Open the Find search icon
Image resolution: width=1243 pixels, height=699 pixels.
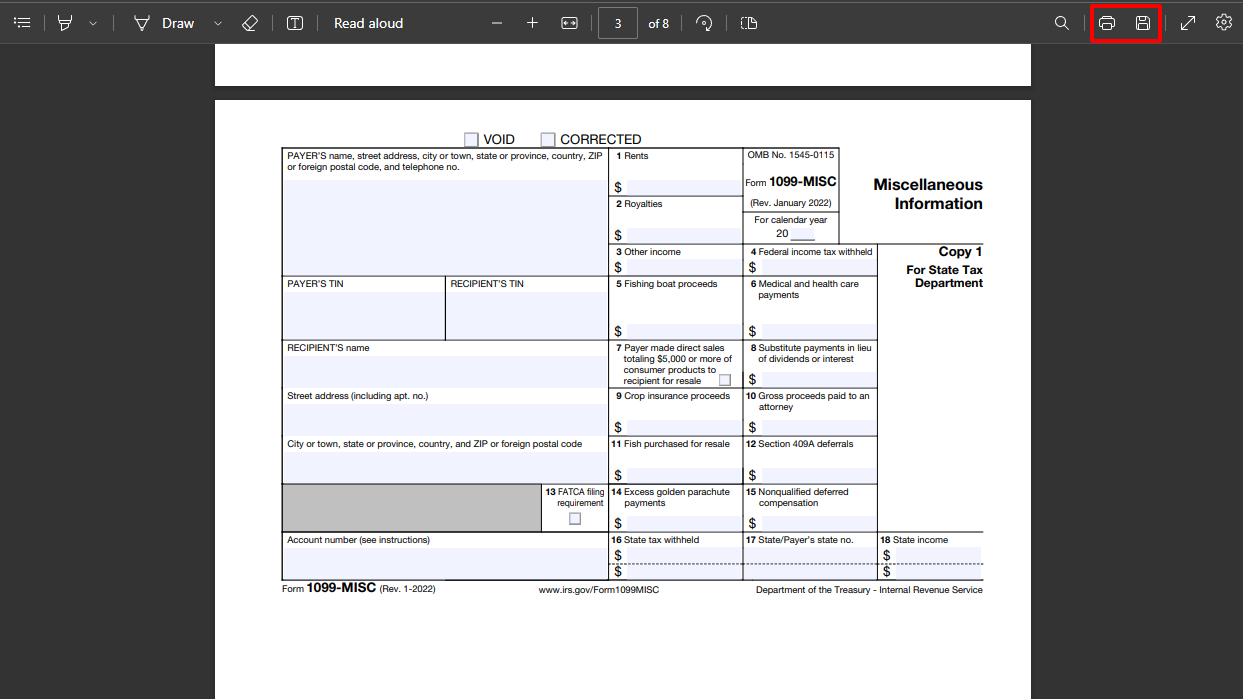(x=1062, y=23)
